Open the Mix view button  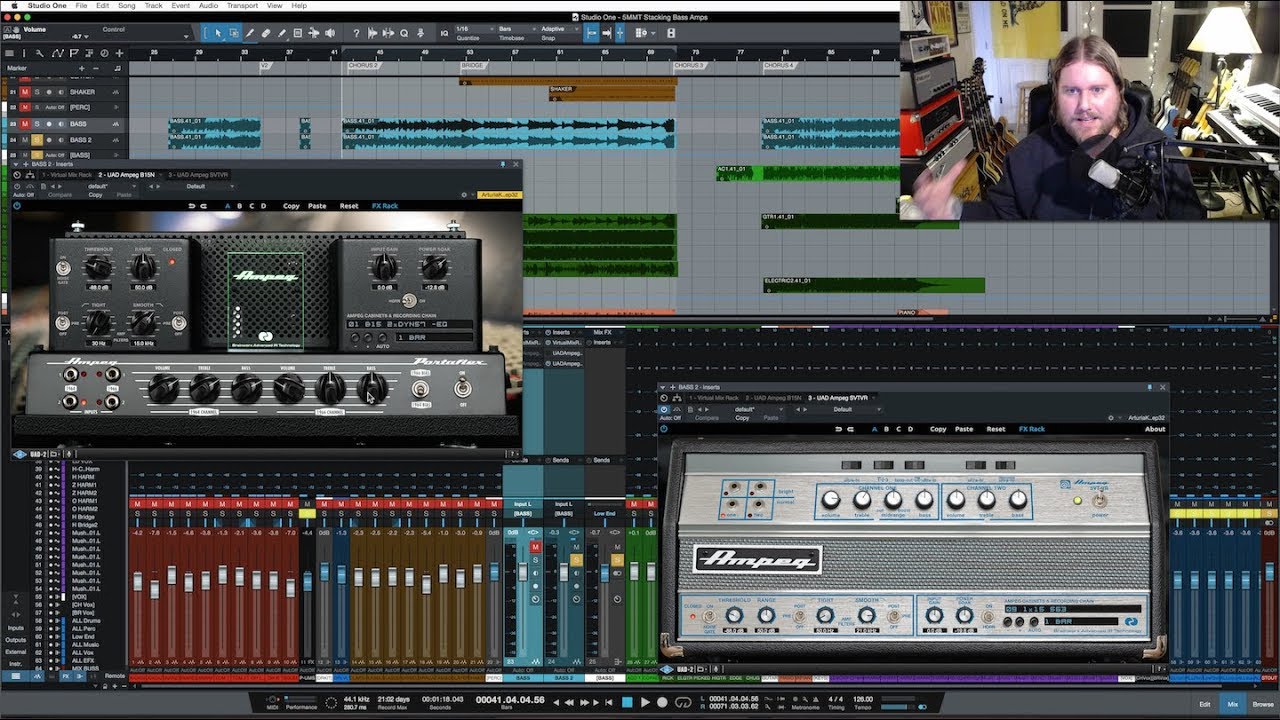1233,704
